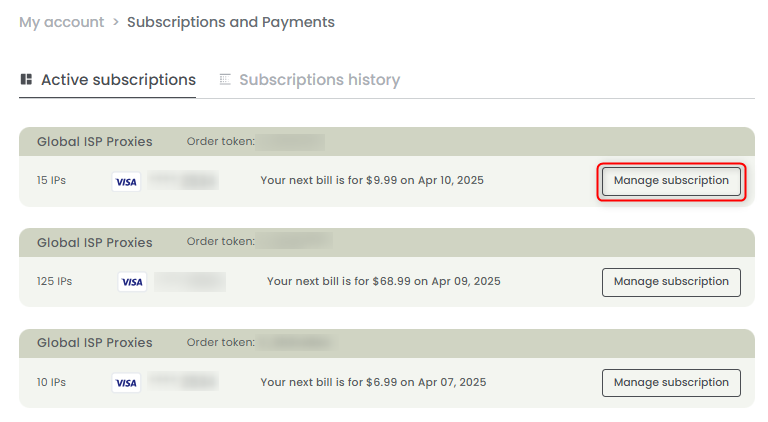Manage subscription for the 125 IPs plan
The image size is (768, 422).
[x=671, y=282]
